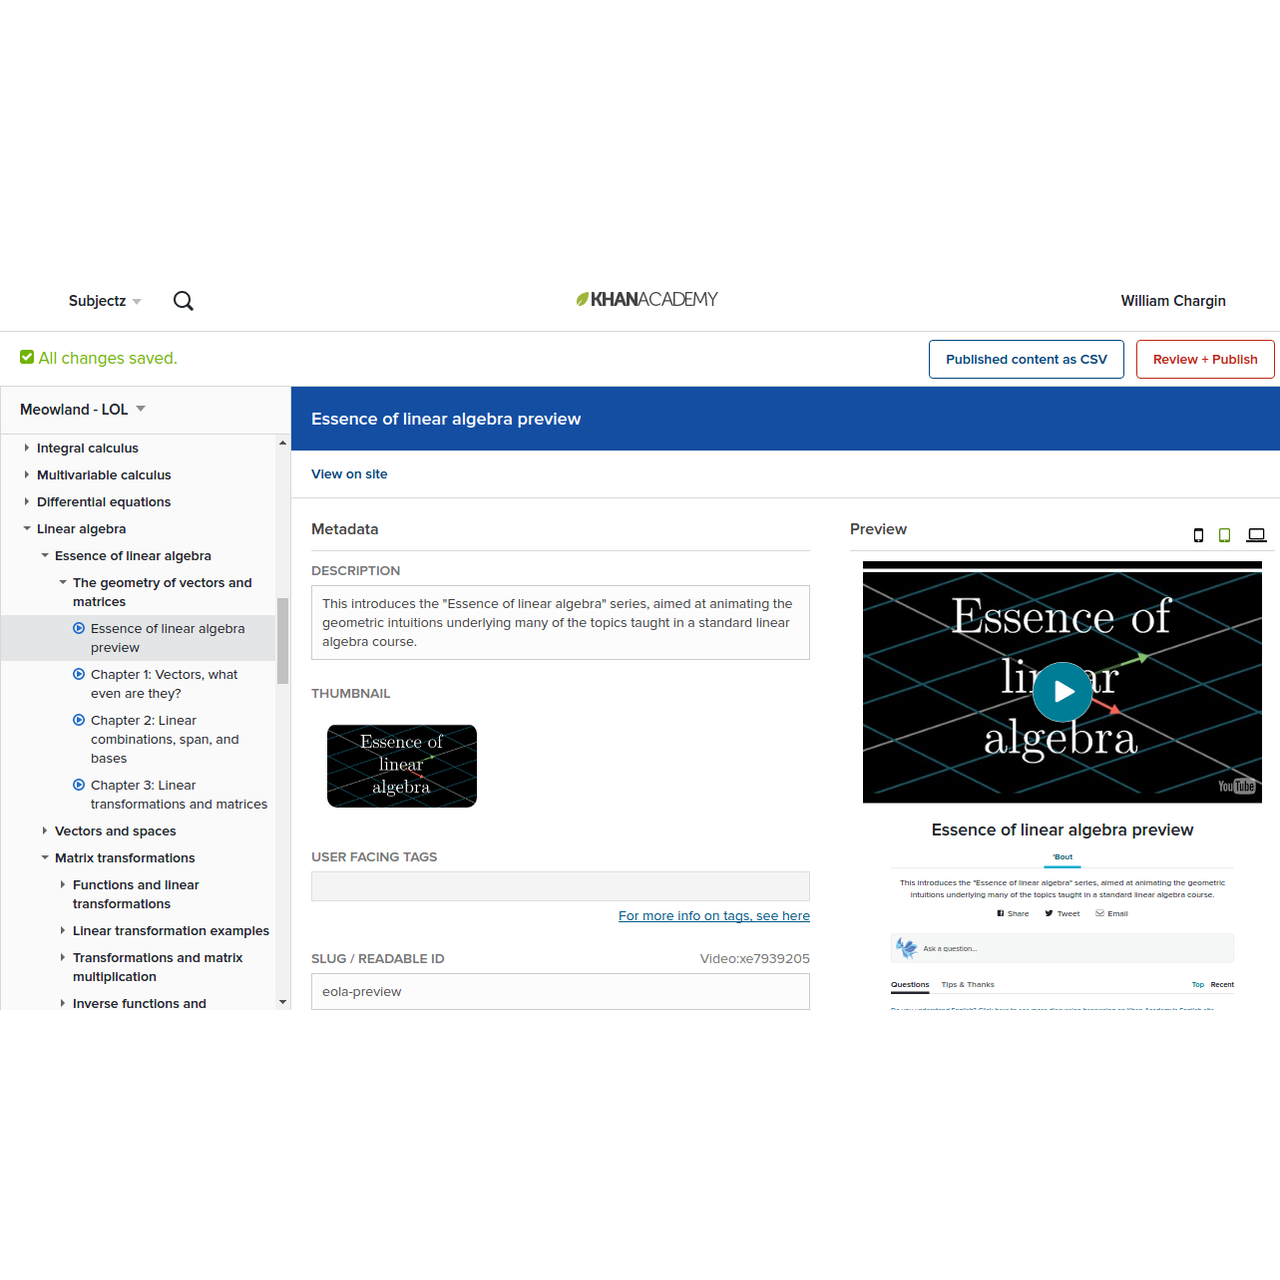Viewport: 1280px width, 1280px height.
Task: Switch preview to phone view
Action: (1198, 535)
